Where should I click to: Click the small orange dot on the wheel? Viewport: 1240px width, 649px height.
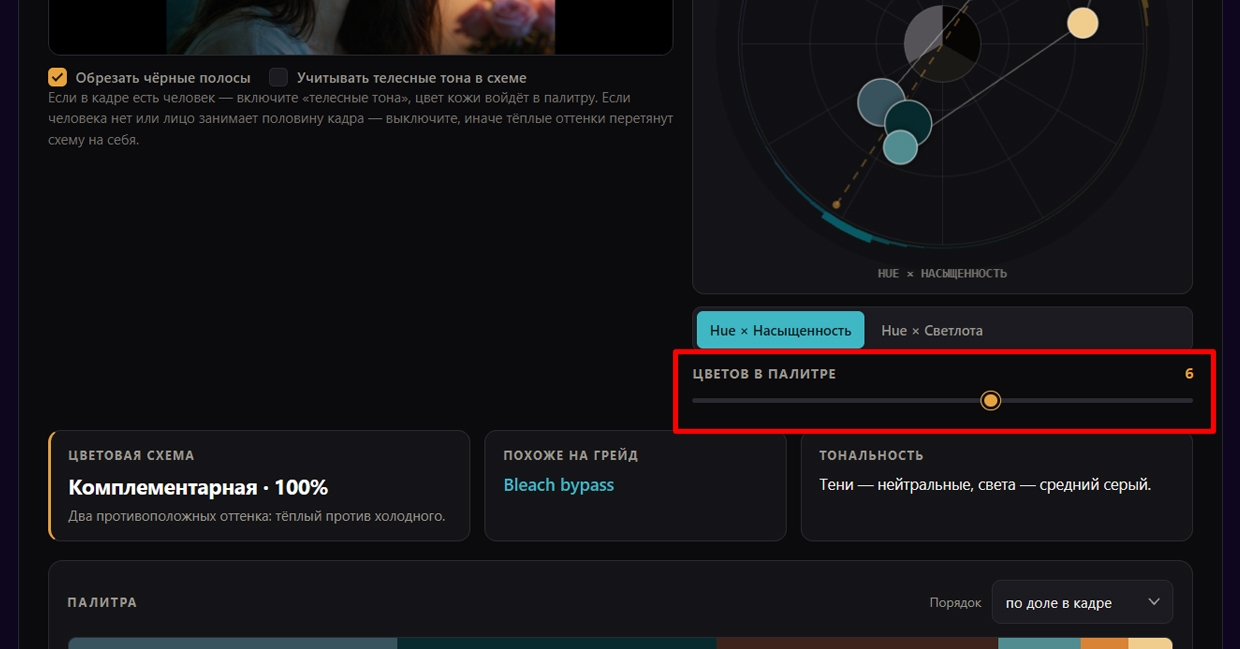coord(837,205)
